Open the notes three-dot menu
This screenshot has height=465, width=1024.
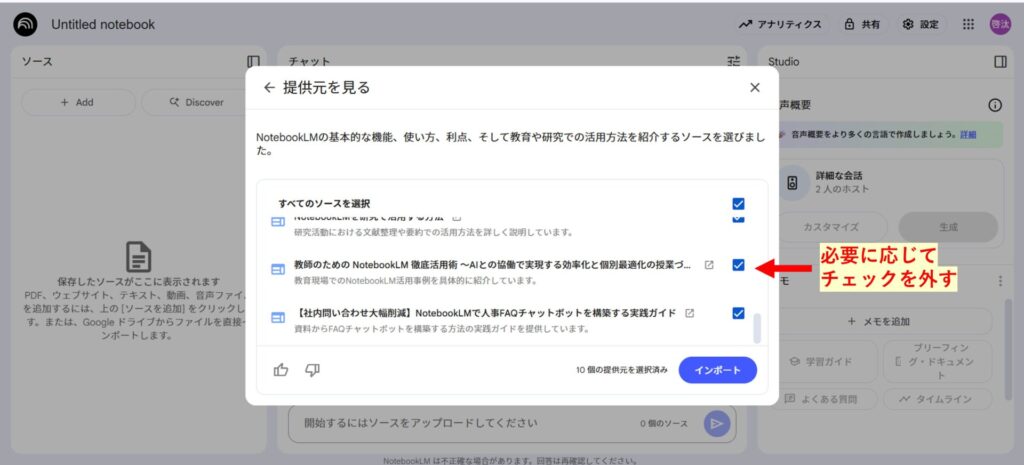1000,281
